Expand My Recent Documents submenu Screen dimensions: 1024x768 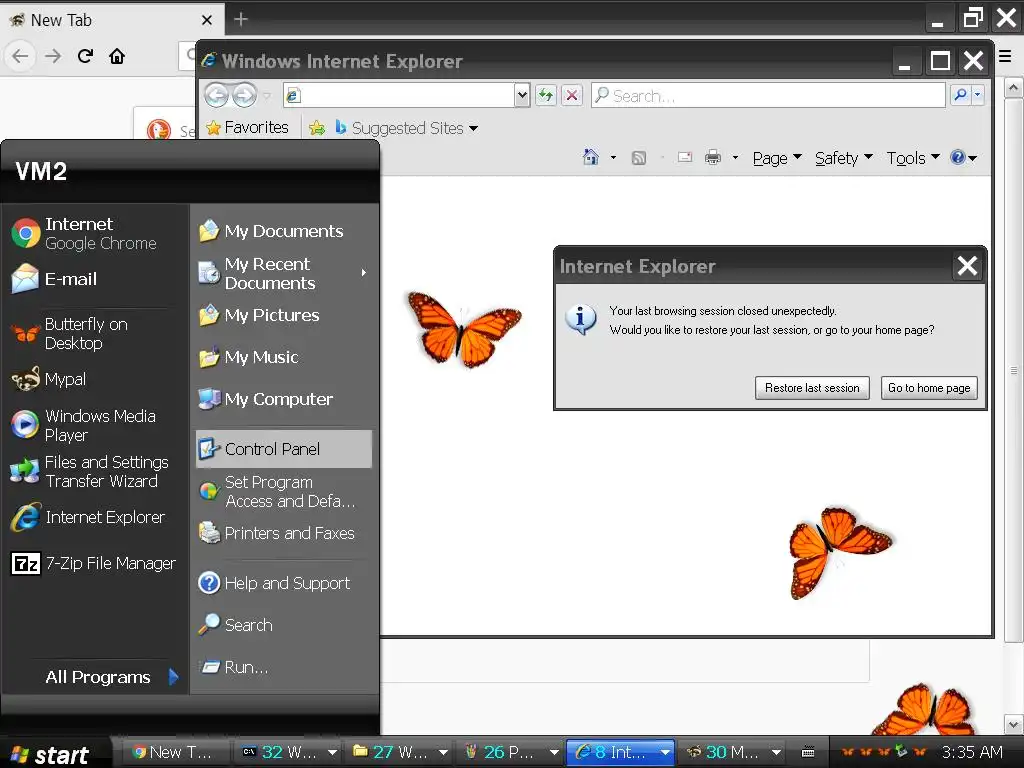283,273
